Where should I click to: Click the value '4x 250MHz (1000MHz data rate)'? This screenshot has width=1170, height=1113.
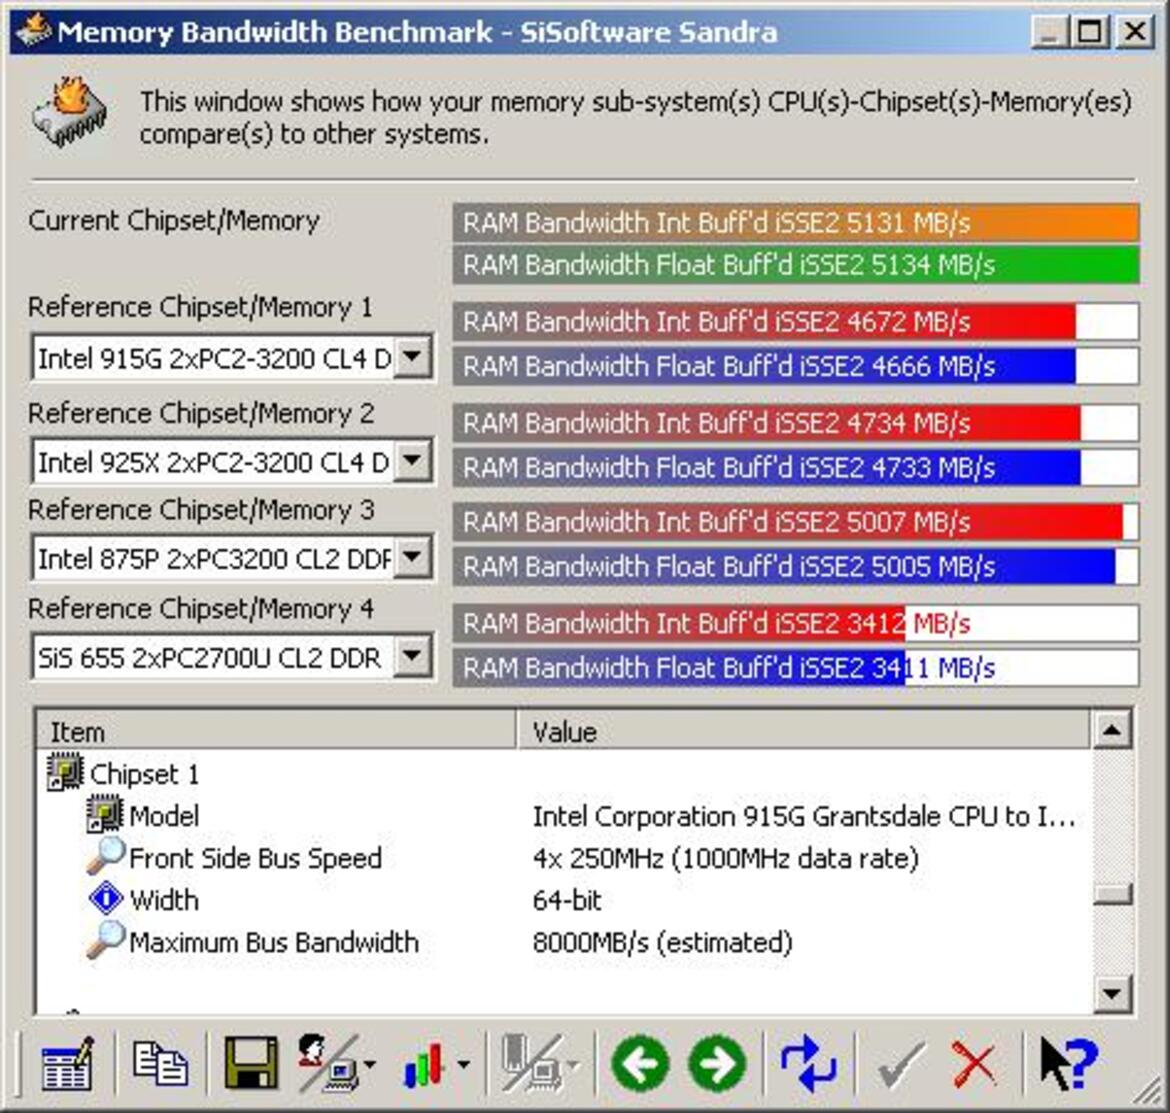pyautogui.click(x=725, y=858)
